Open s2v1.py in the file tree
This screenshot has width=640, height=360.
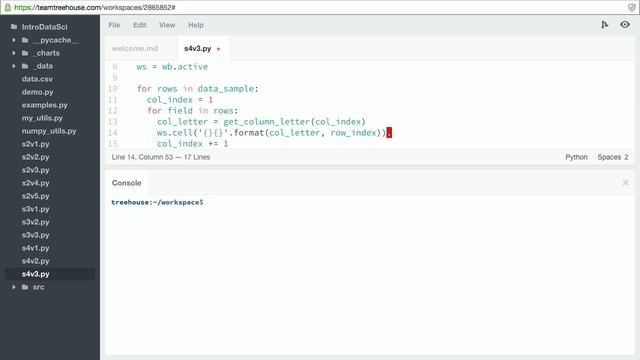tap(36, 144)
